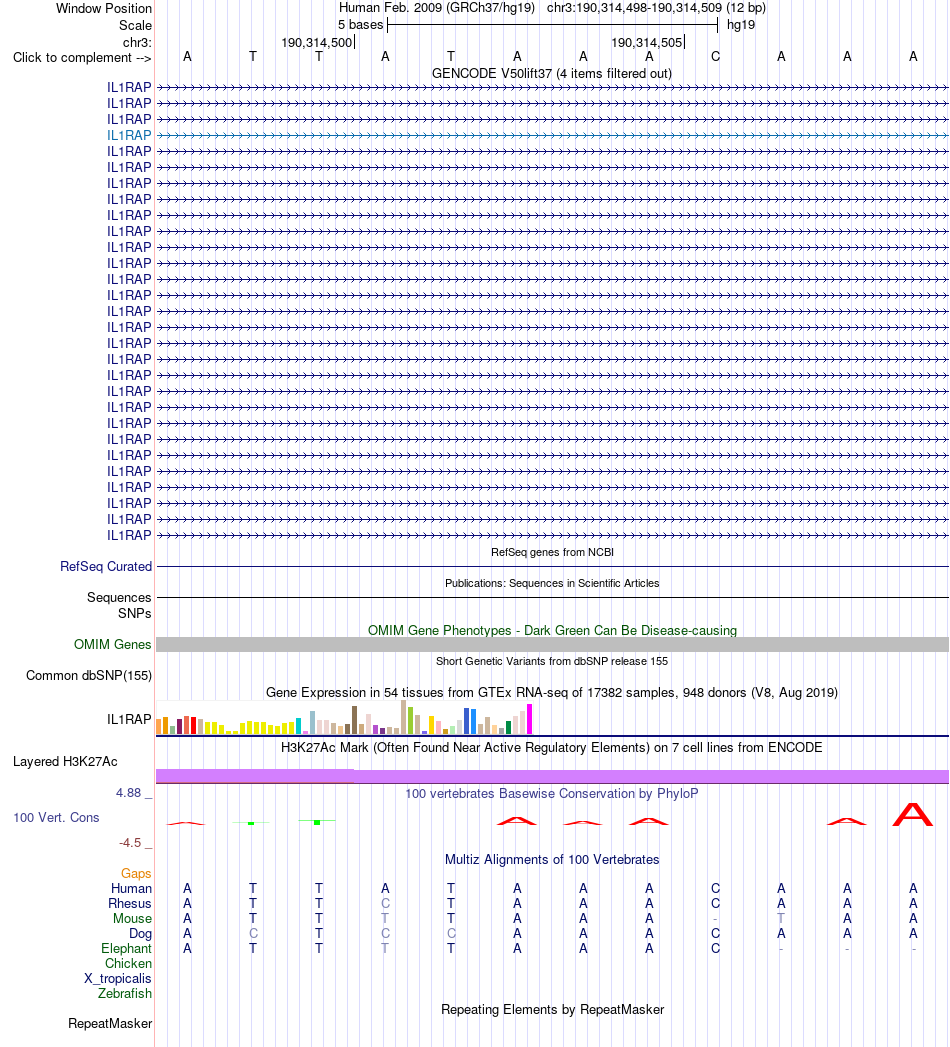Click the magenta bar in the GTEx chart
The width and height of the screenshot is (950, 1047).
(529, 719)
